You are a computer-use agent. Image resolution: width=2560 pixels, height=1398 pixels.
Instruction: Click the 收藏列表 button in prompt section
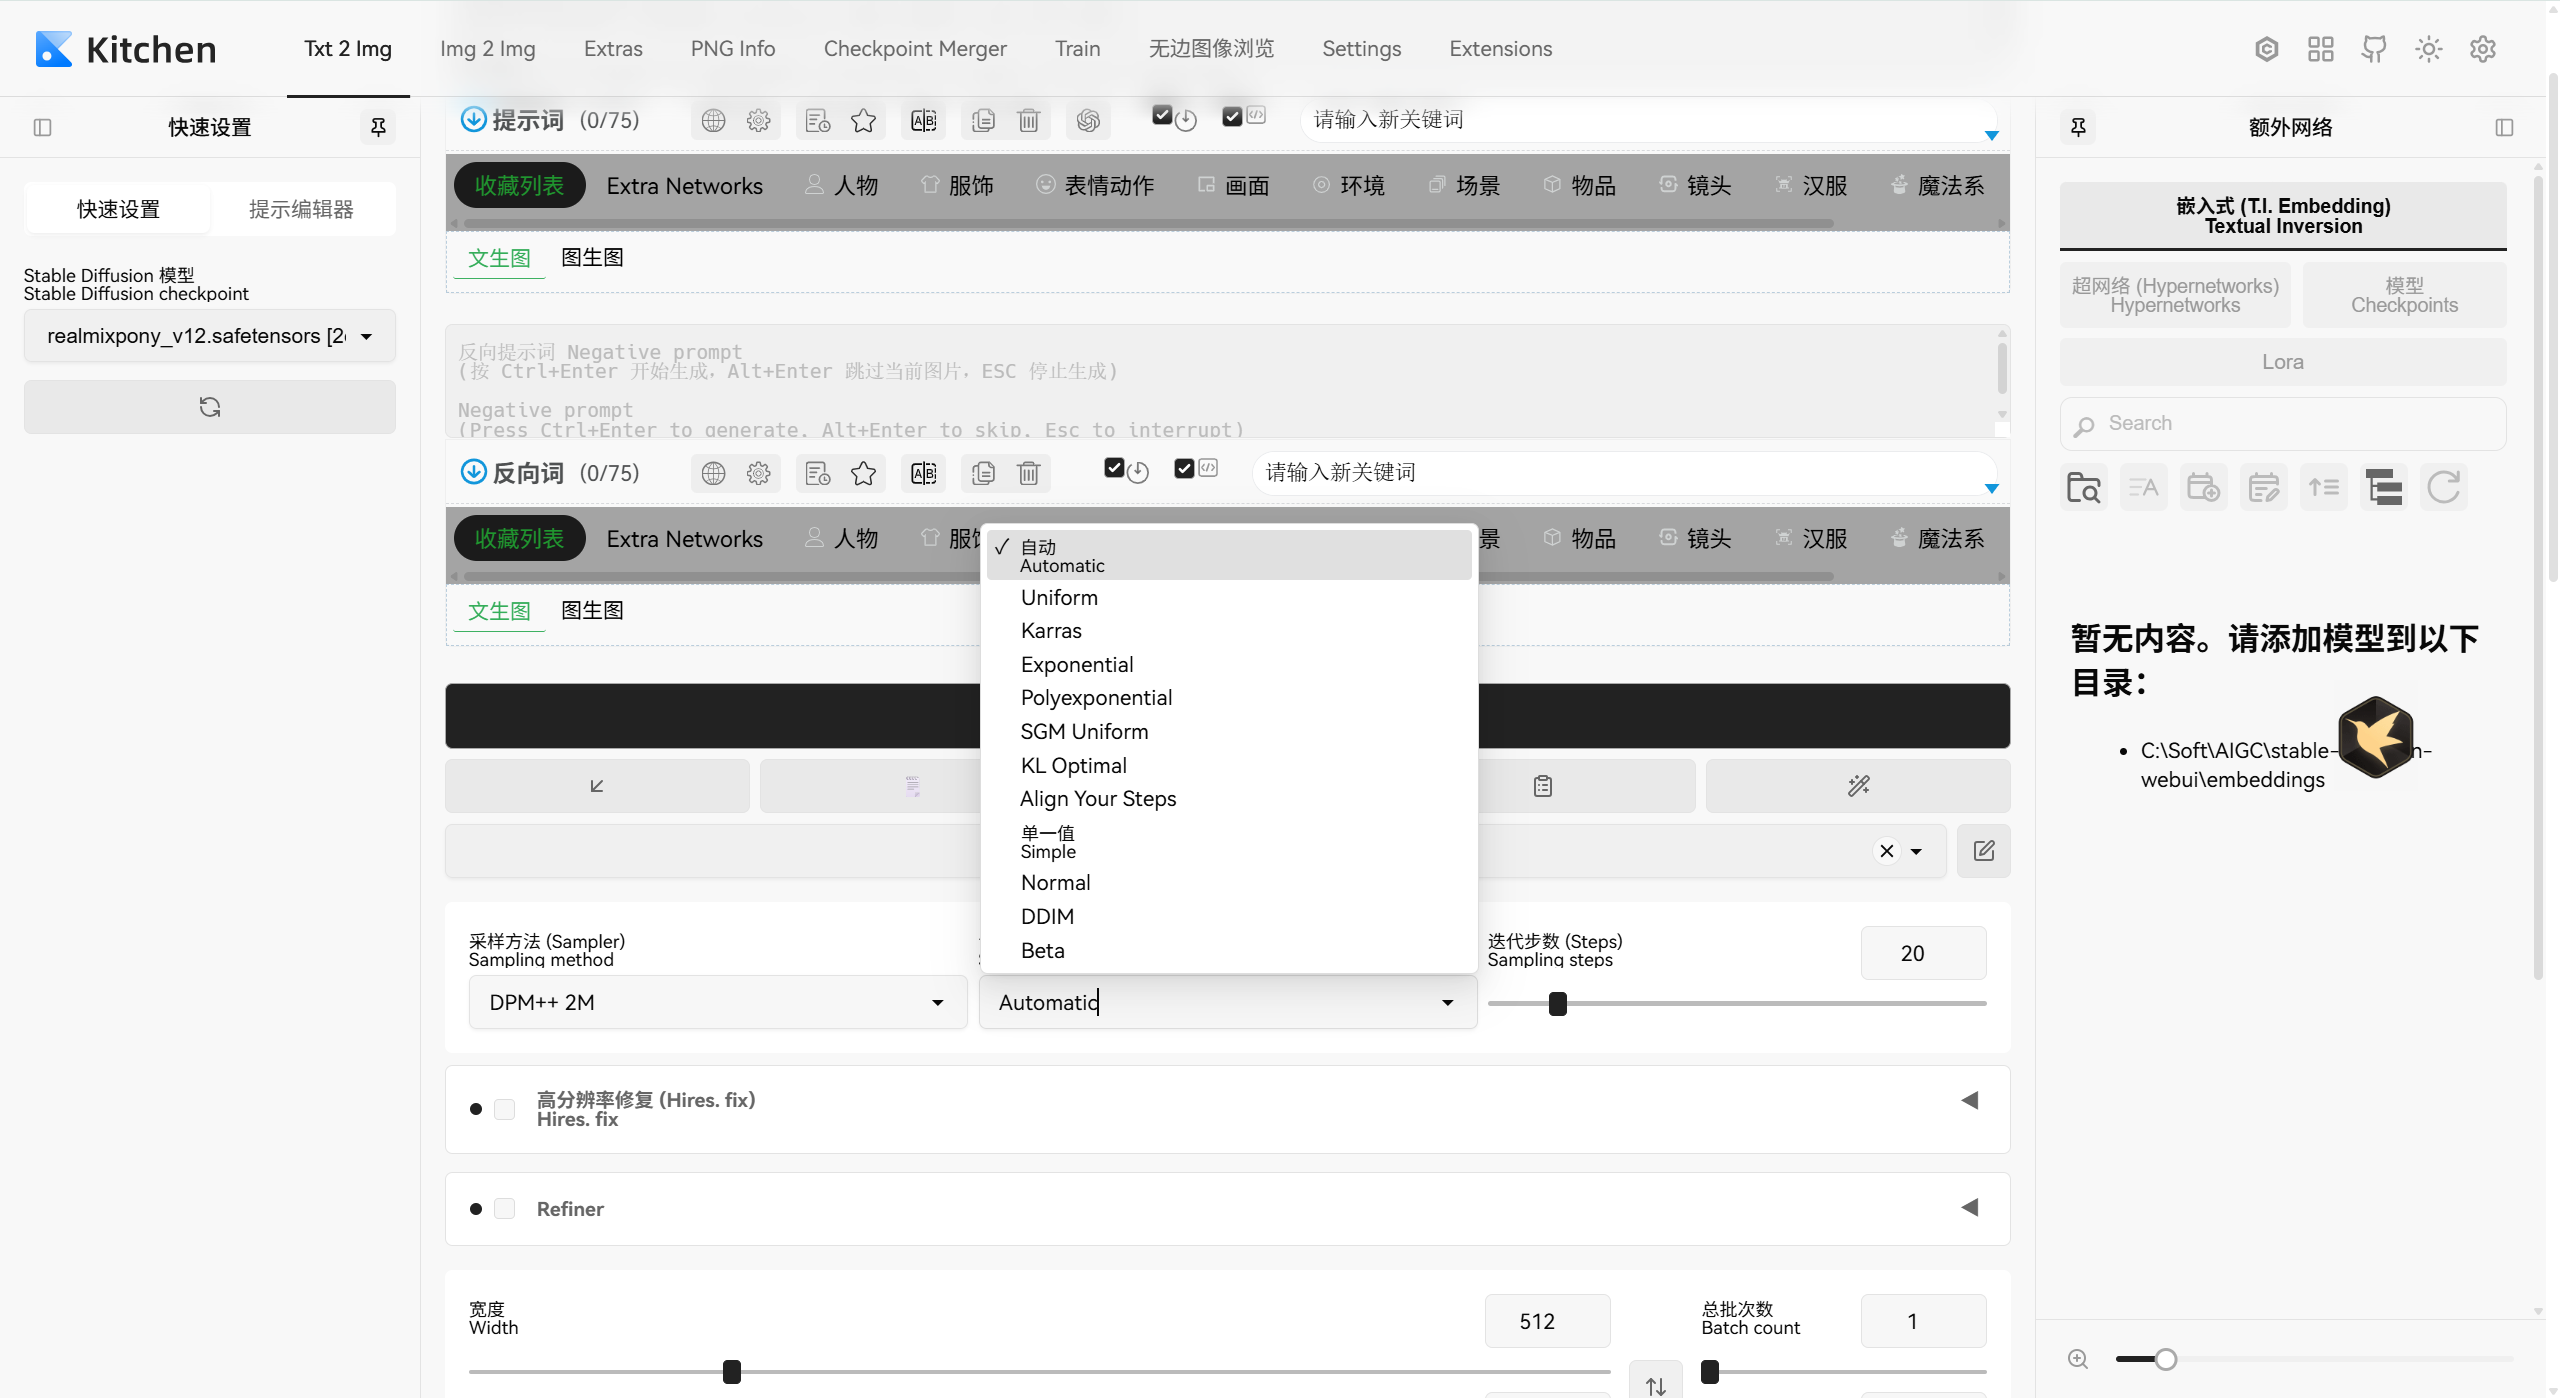pyautogui.click(x=519, y=186)
